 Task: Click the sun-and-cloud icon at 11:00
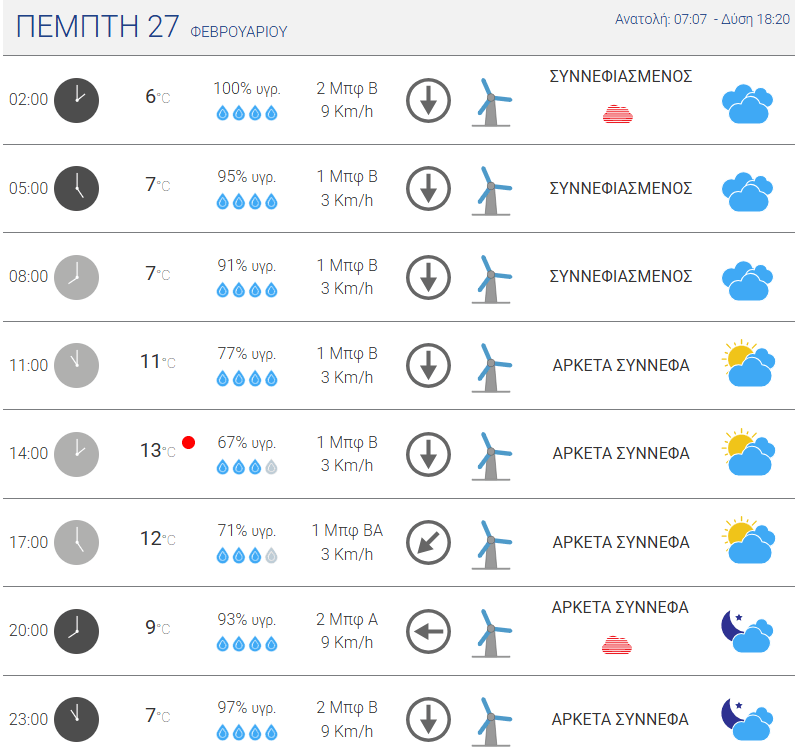pyautogui.click(x=748, y=363)
